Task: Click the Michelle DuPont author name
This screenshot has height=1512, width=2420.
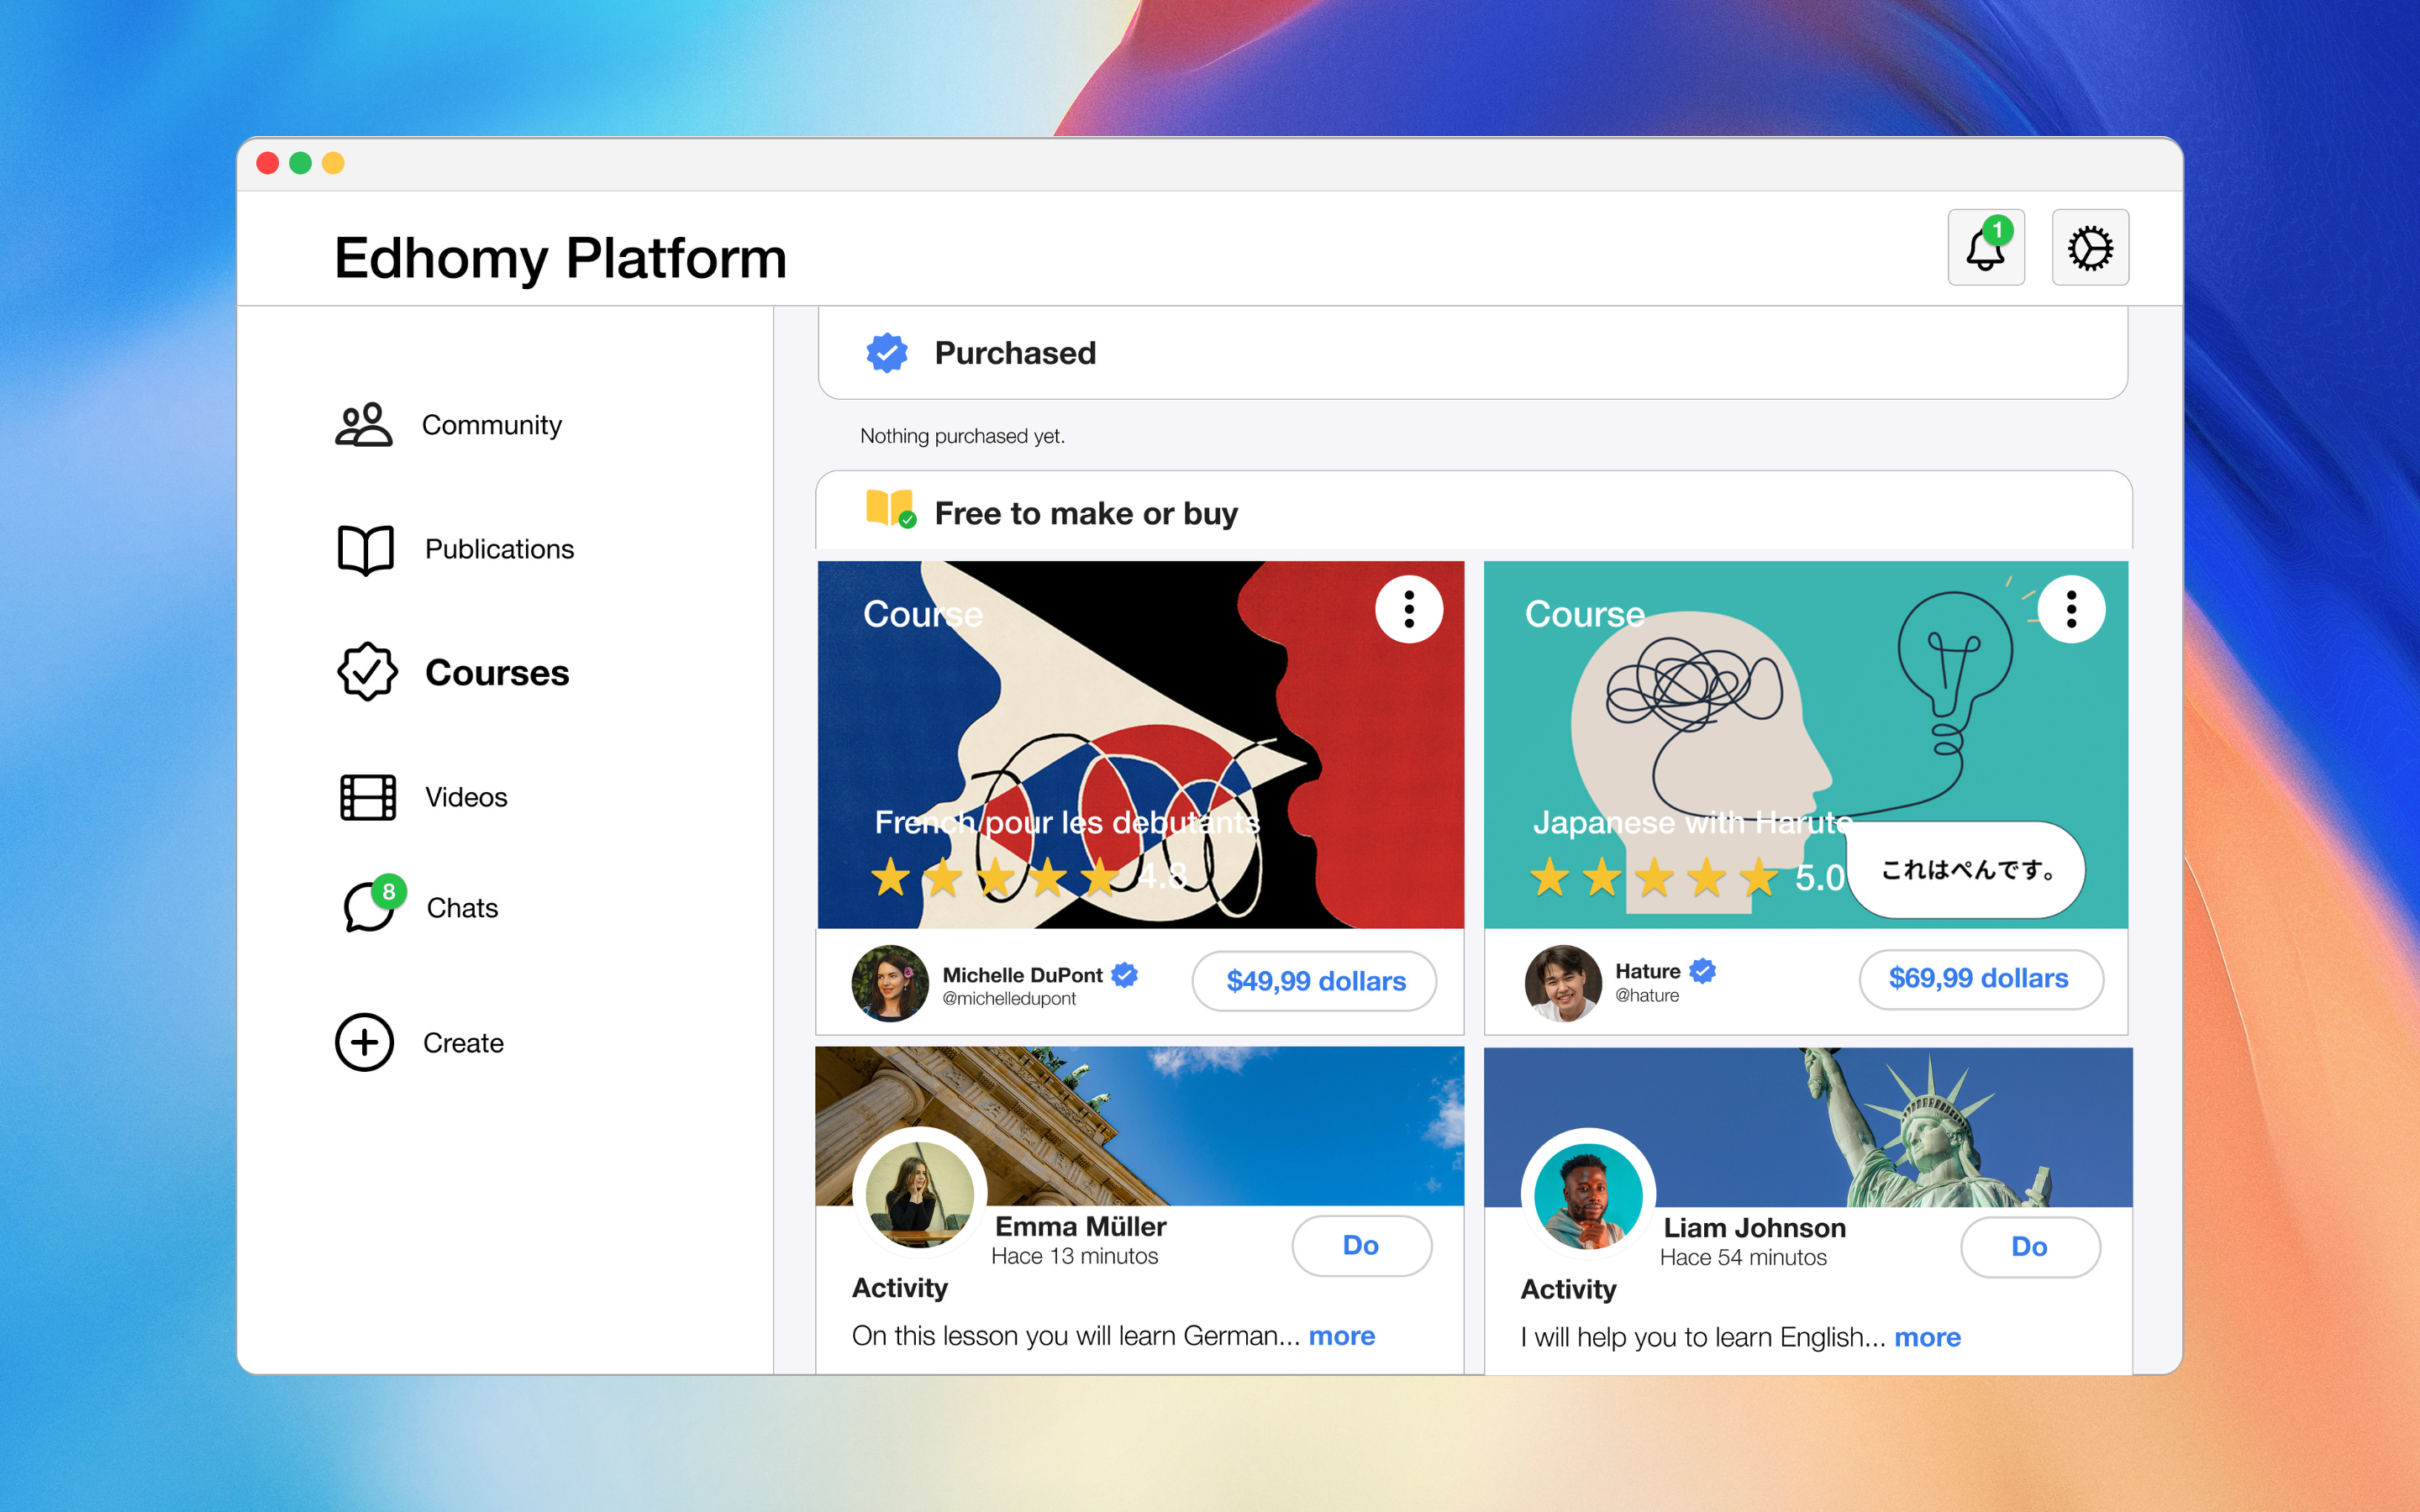Action: click(x=1022, y=975)
